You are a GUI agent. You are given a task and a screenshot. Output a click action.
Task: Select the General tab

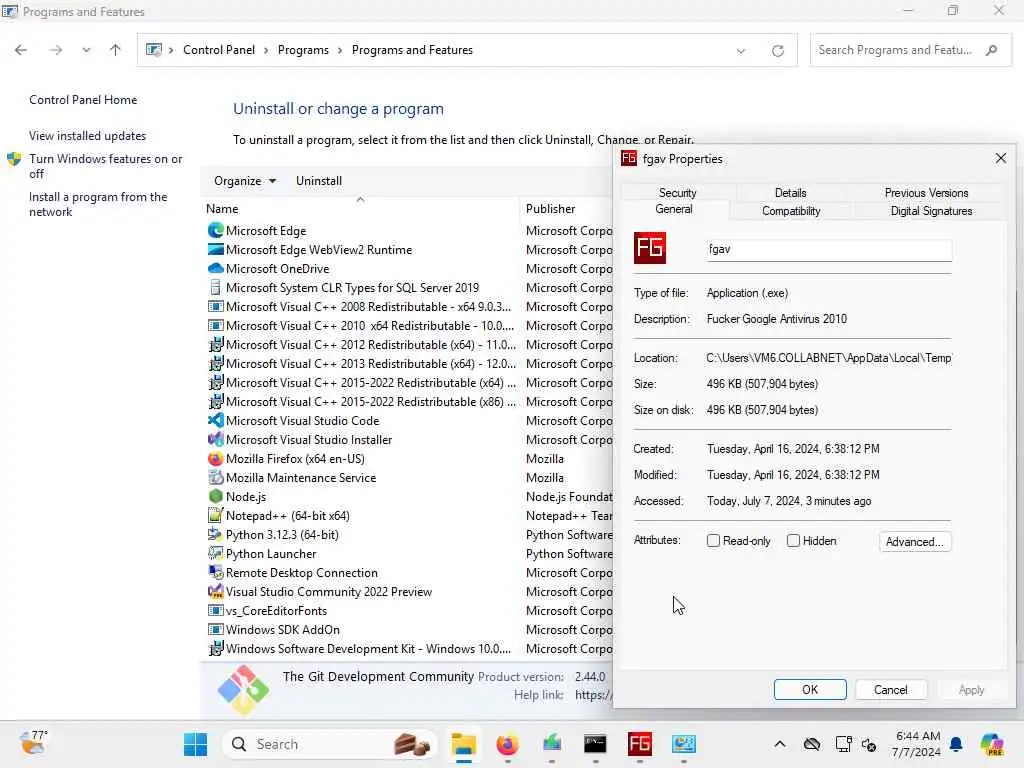(x=673, y=209)
